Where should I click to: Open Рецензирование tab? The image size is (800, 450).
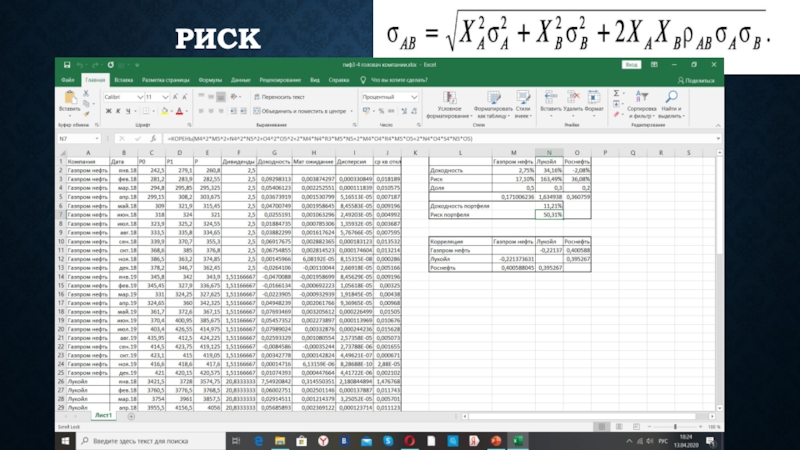pos(280,80)
